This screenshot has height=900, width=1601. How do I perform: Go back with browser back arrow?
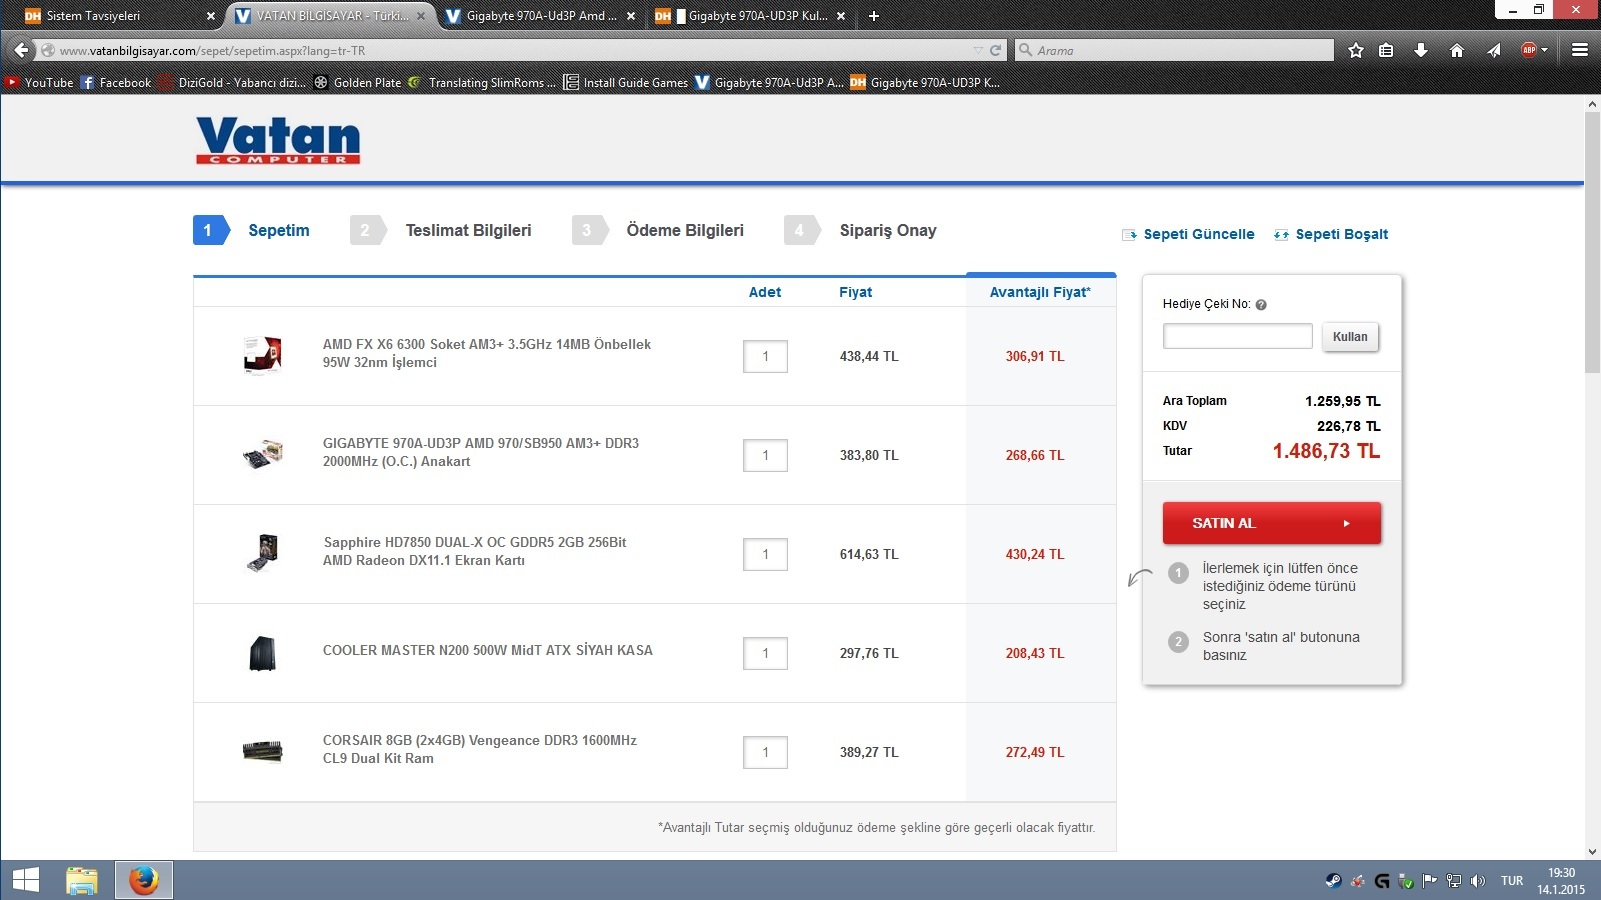pos(21,50)
